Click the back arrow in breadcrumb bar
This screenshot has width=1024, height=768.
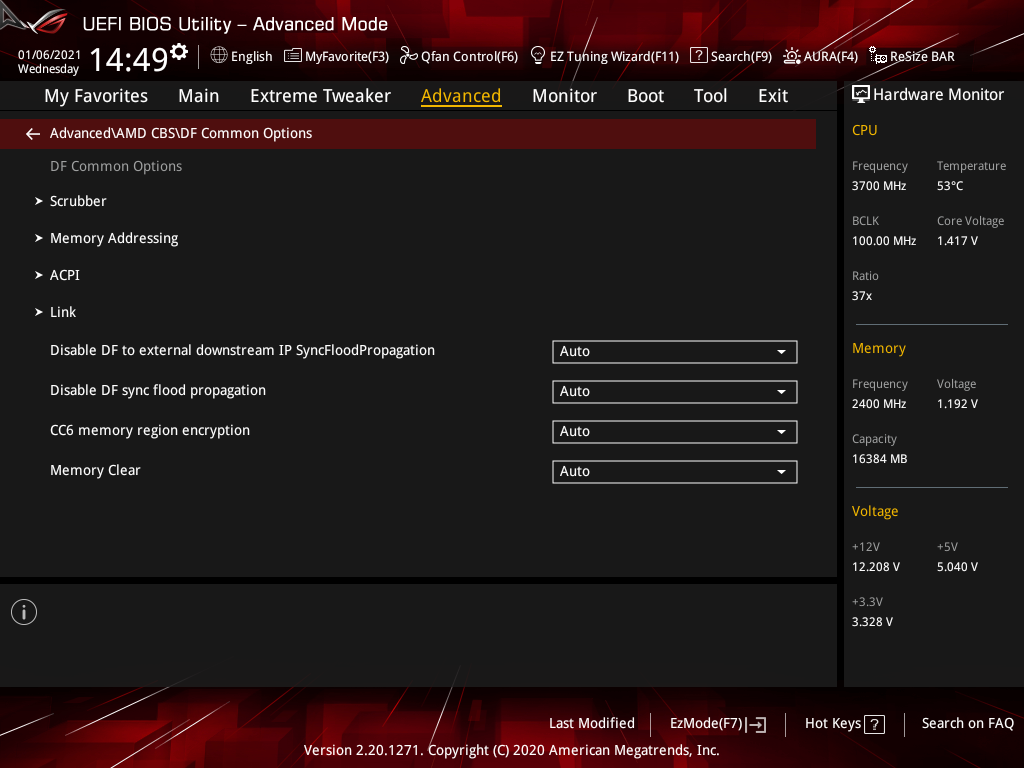point(33,134)
